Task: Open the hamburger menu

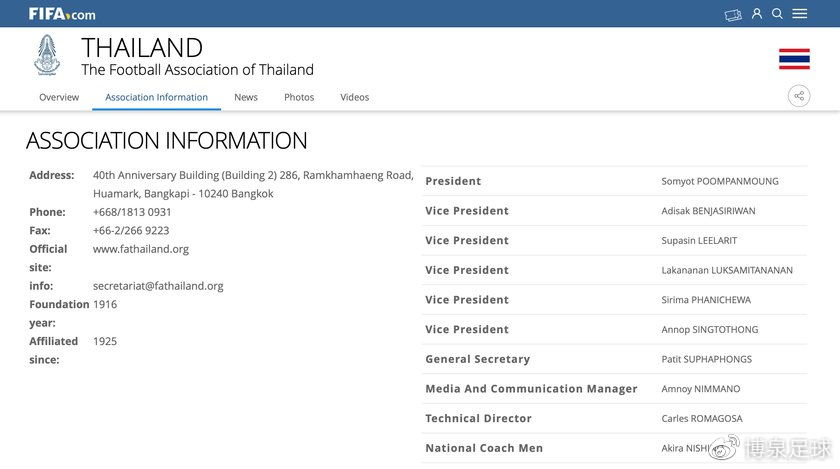Action: (x=799, y=13)
